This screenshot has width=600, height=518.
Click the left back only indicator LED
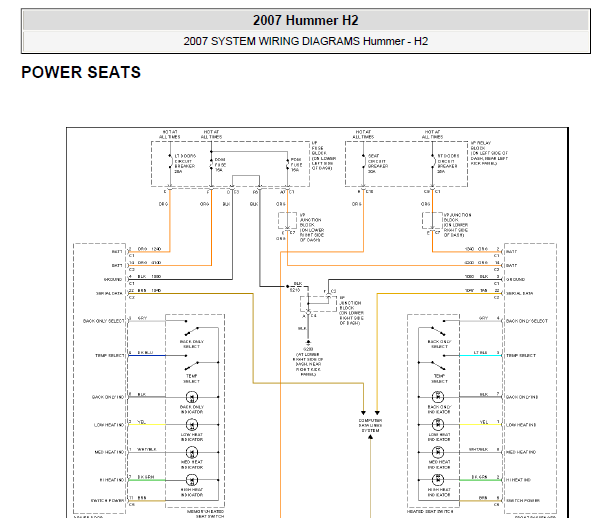click(192, 397)
